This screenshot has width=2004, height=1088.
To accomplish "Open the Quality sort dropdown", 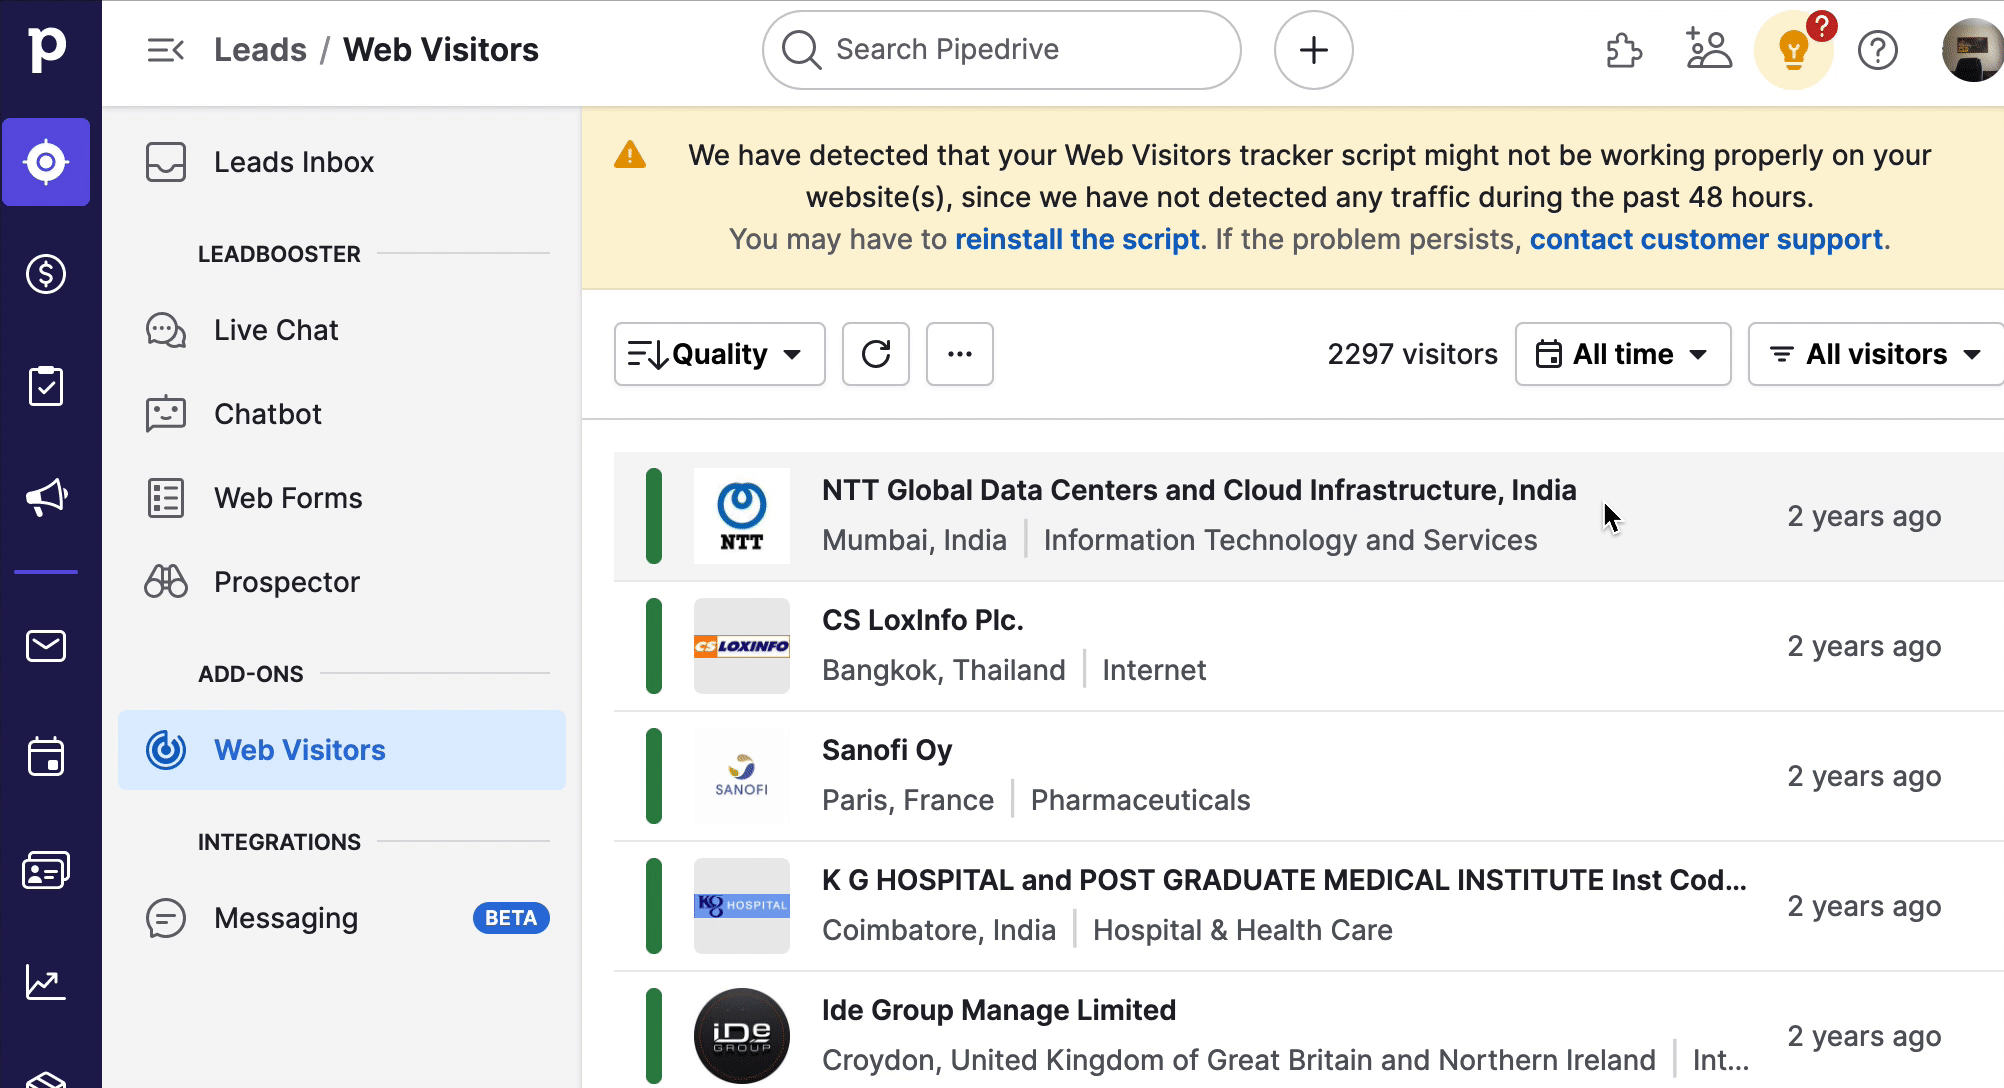I will tap(718, 354).
